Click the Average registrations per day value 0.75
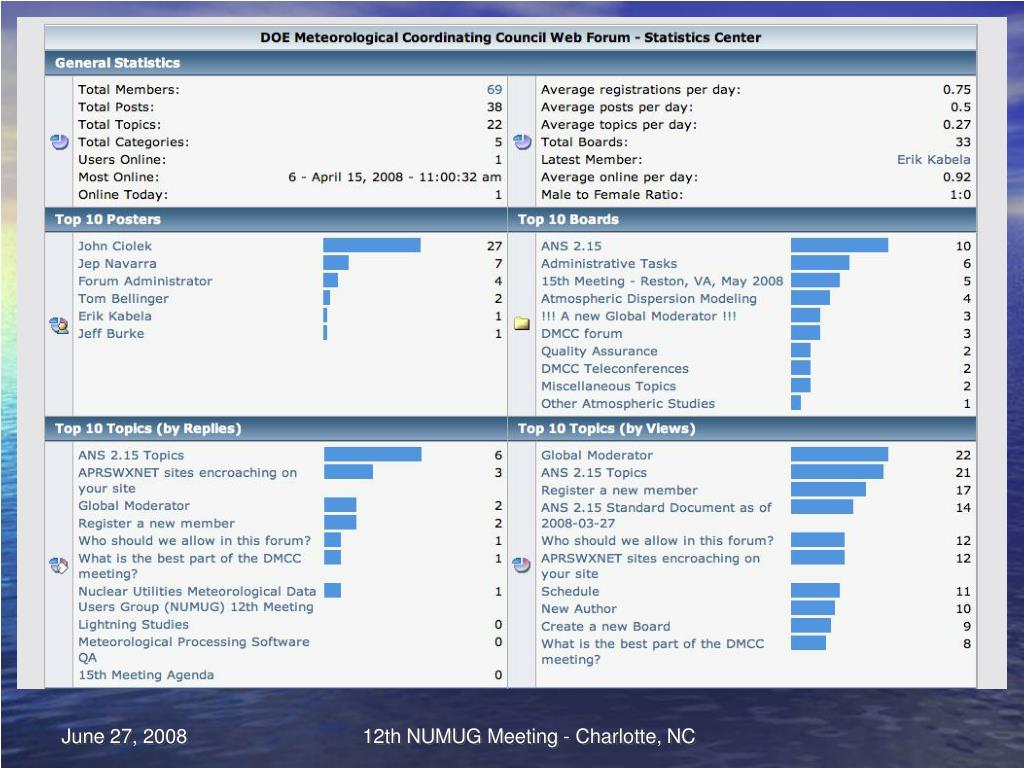The height and width of the screenshot is (768, 1024). [957, 89]
